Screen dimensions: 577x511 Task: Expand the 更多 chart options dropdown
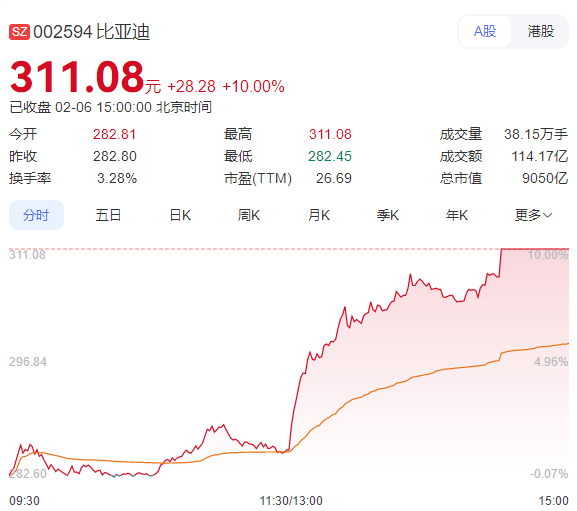pyautogui.click(x=533, y=215)
